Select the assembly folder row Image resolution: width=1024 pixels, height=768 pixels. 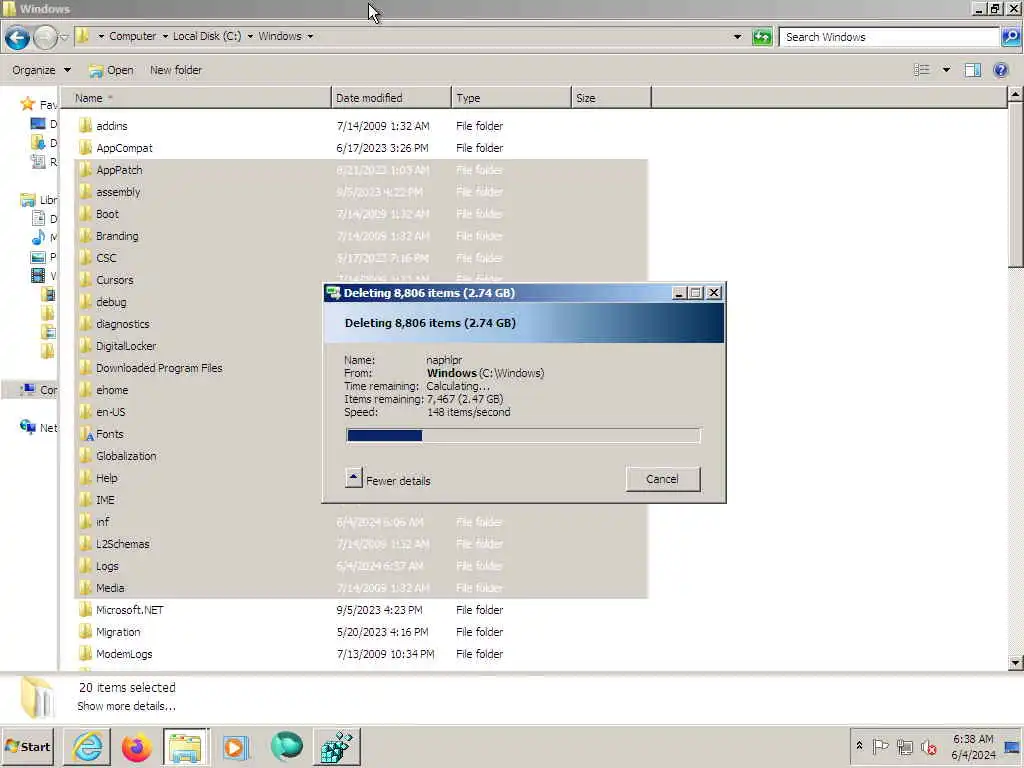(x=361, y=192)
